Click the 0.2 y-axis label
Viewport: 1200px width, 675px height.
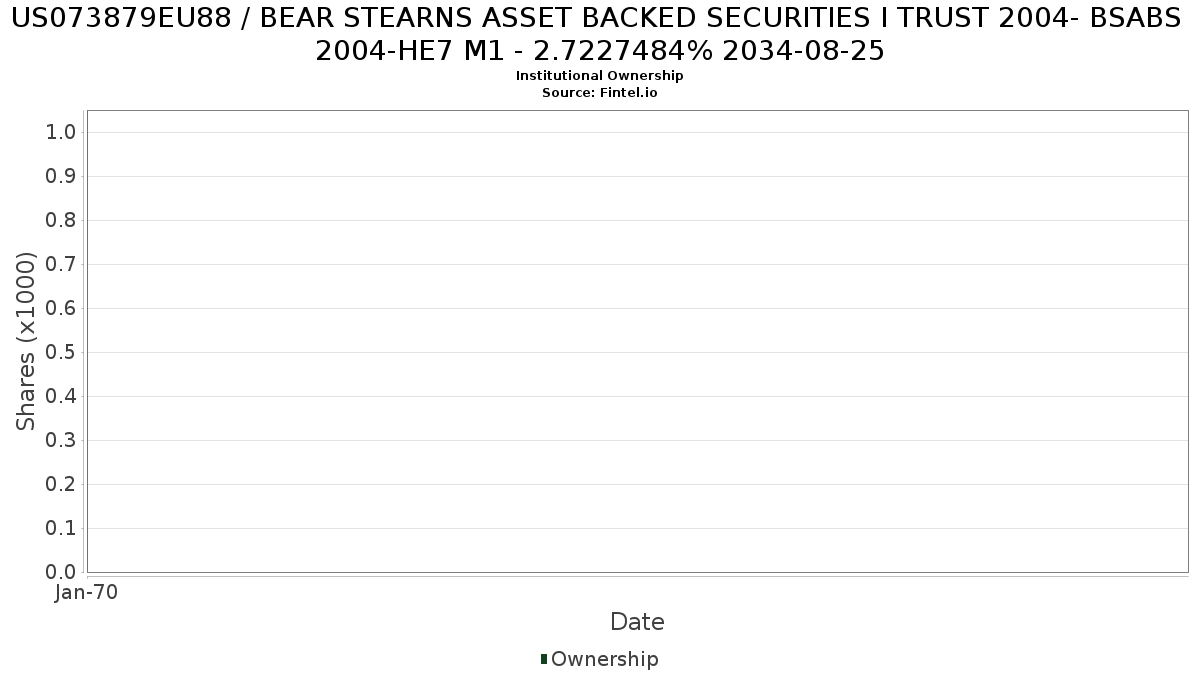pos(61,484)
